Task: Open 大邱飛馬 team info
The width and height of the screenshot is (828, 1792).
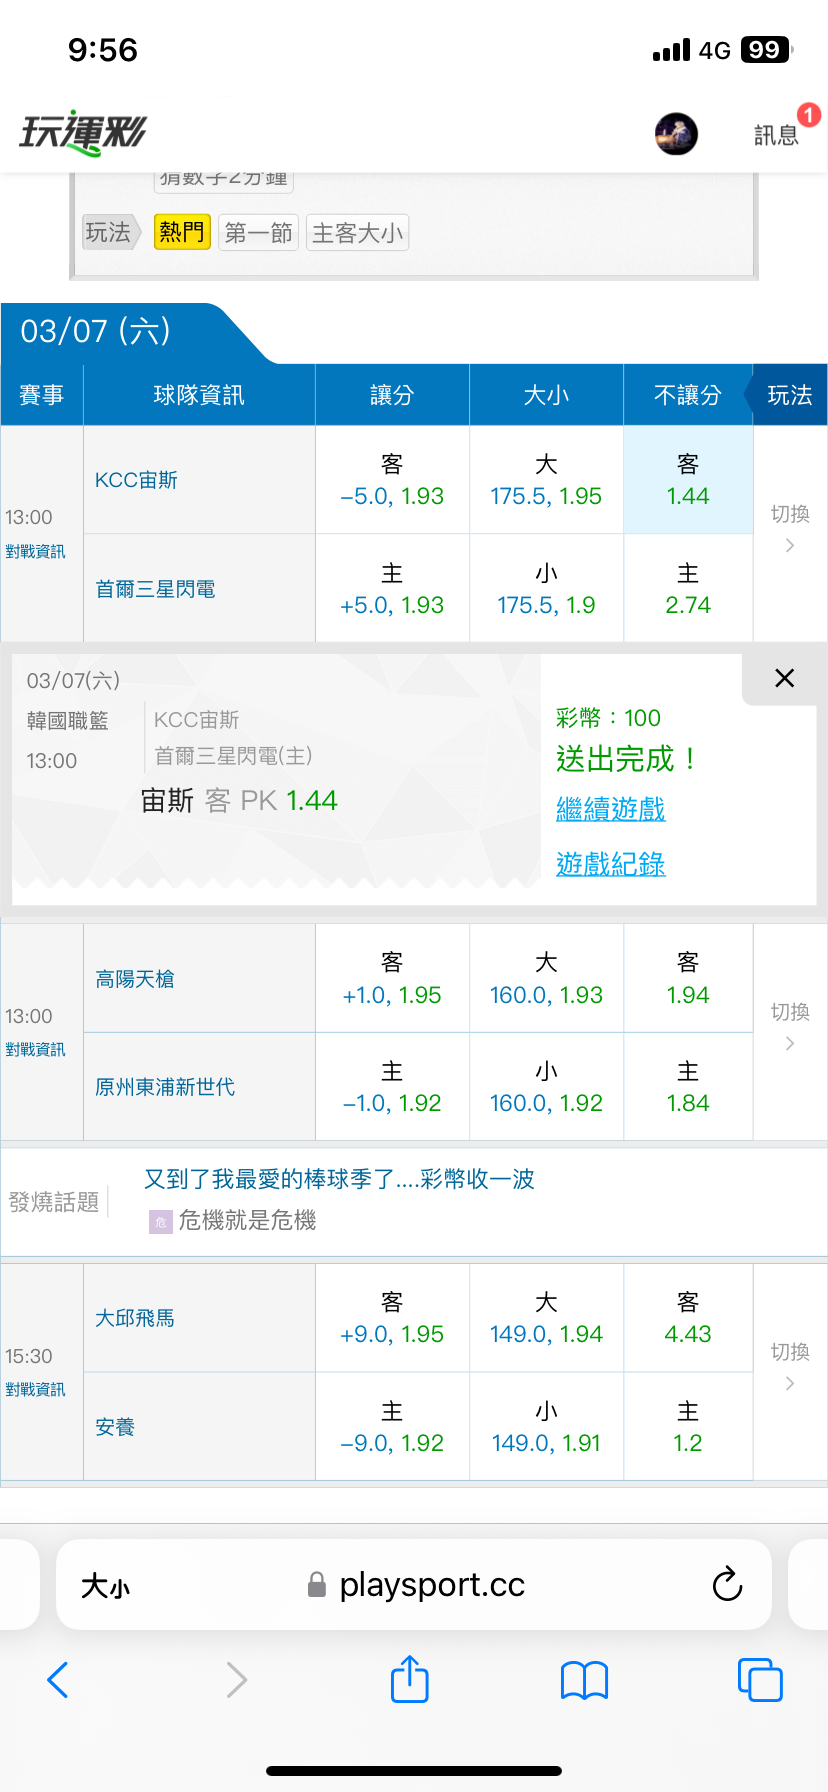Action: click(x=135, y=1318)
